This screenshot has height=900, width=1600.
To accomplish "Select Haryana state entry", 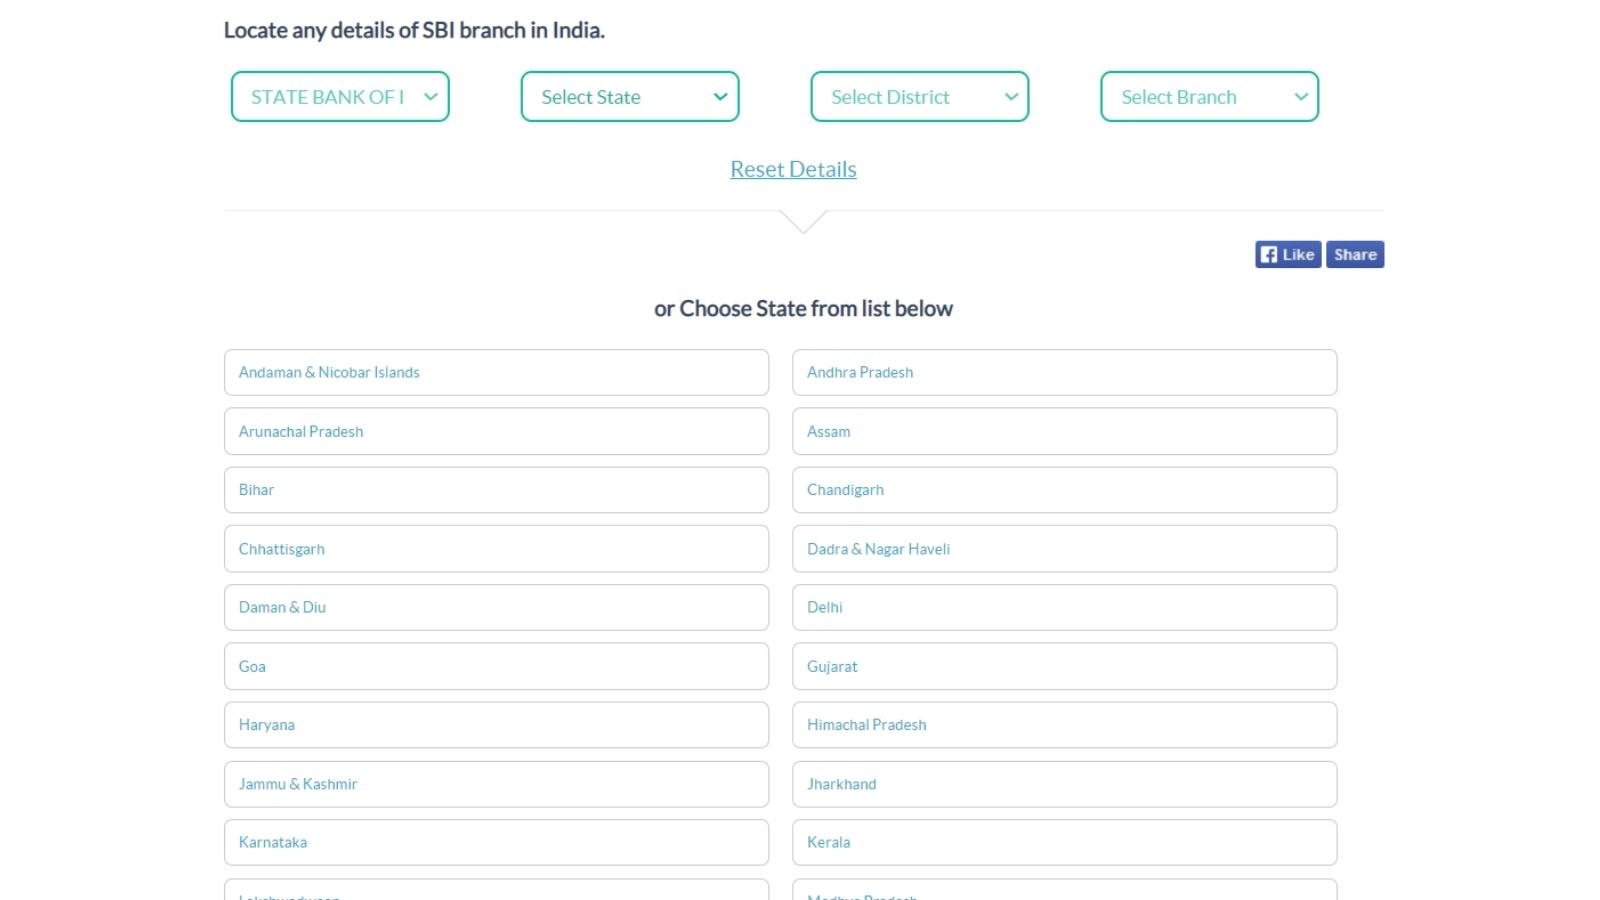I will (x=496, y=725).
